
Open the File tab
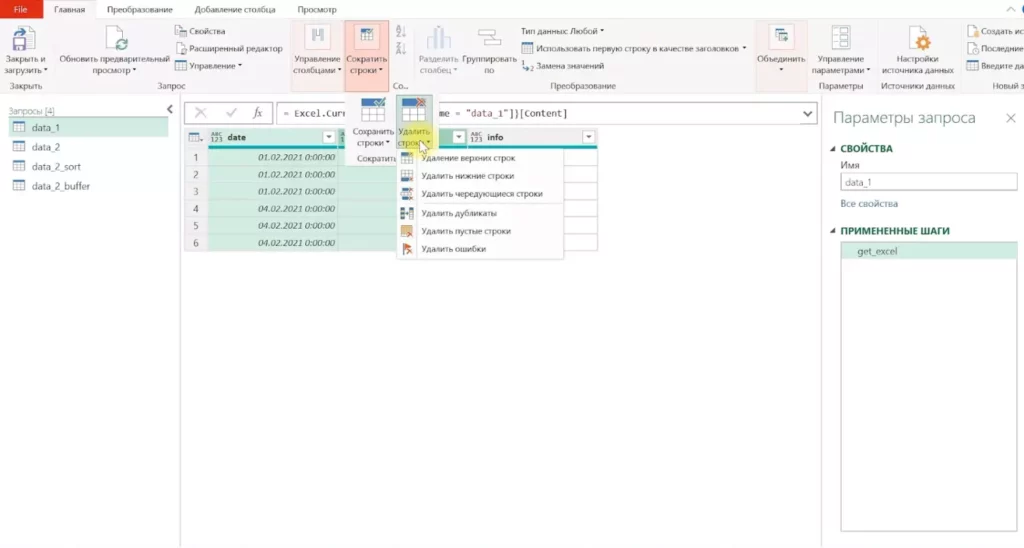pyautogui.click(x=21, y=9)
